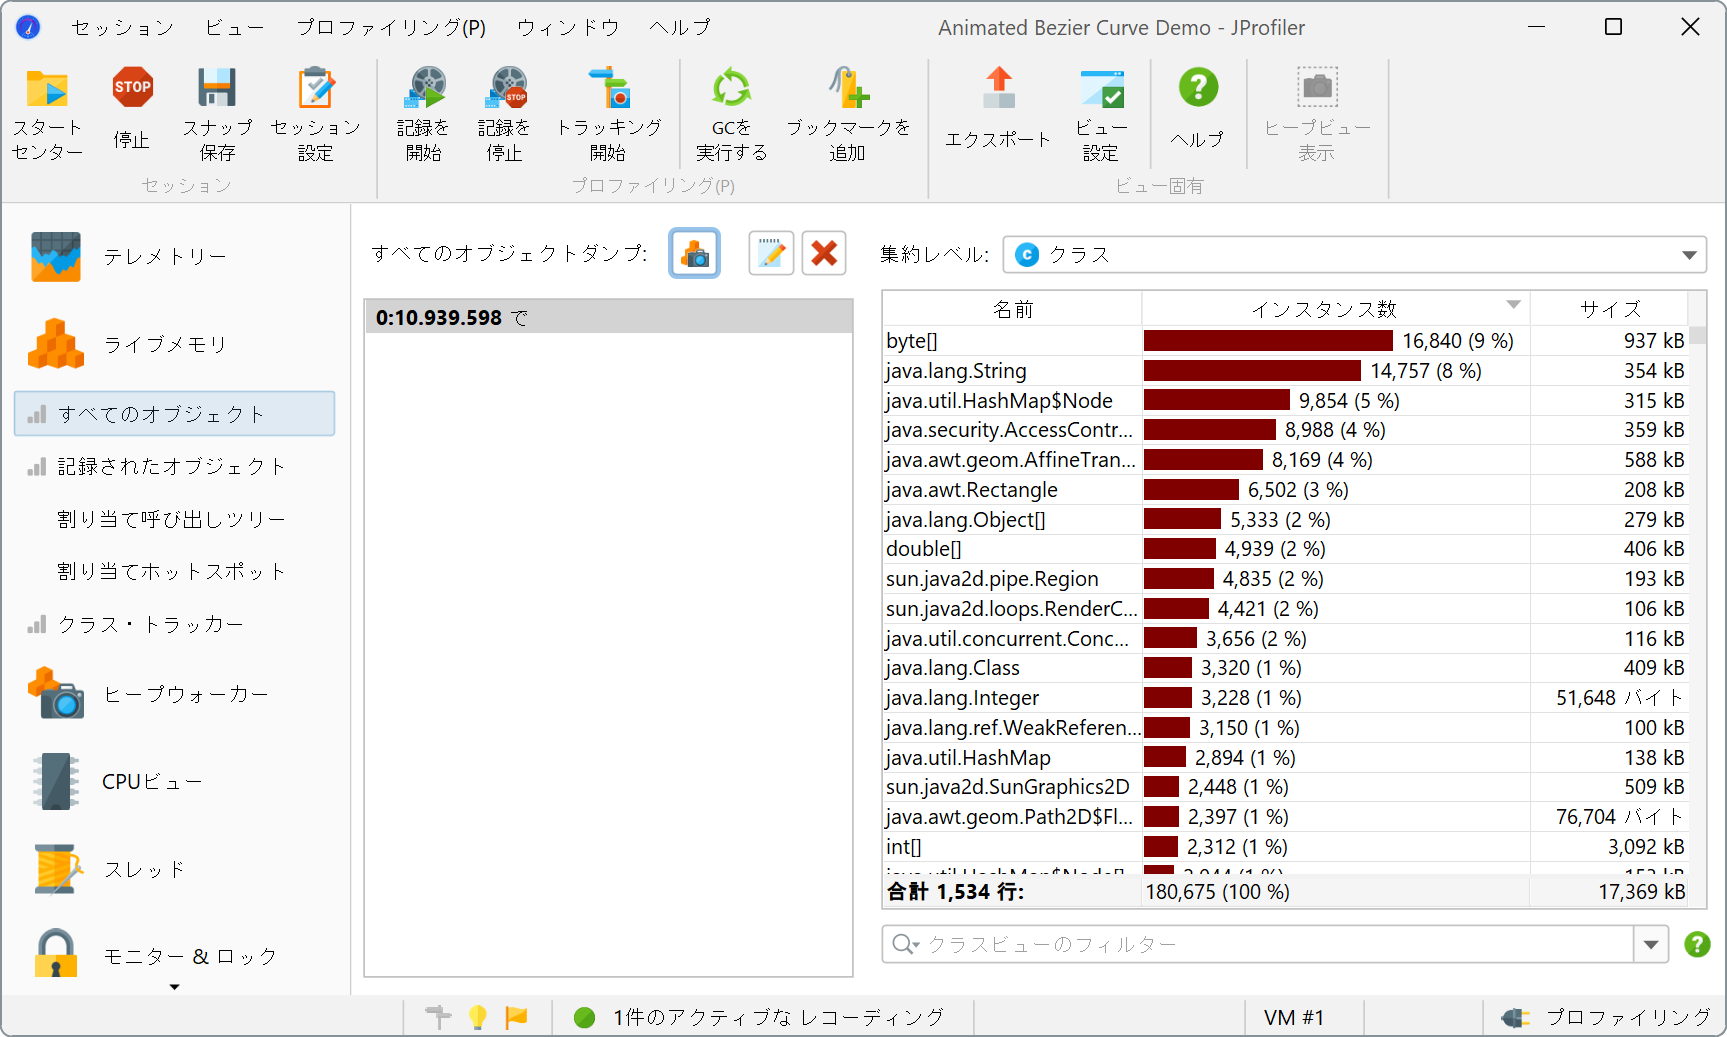The height and width of the screenshot is (1037, 1727).
Task: Run garbage collection via GCを実行する
Action: point(731,113)
